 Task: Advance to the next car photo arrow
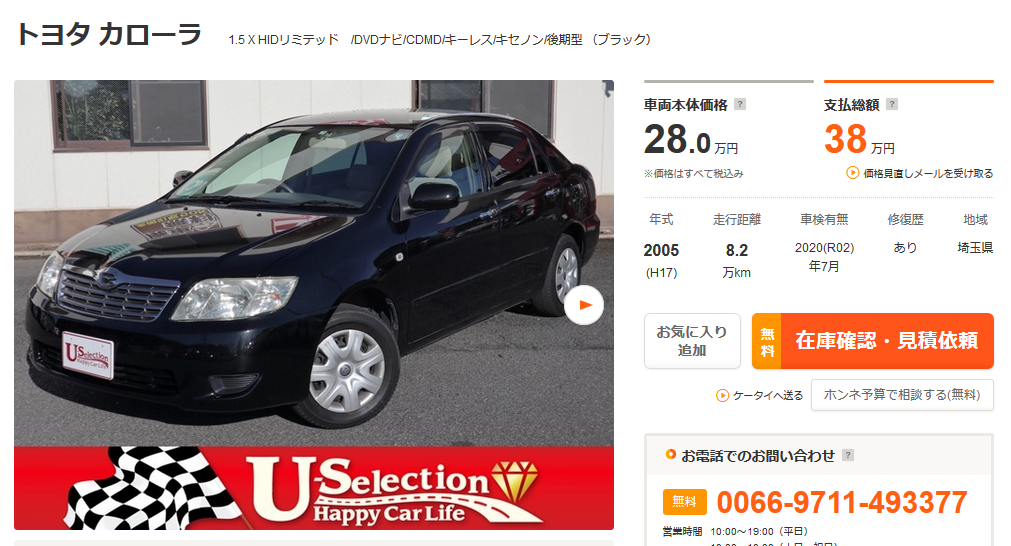[584, 305]
